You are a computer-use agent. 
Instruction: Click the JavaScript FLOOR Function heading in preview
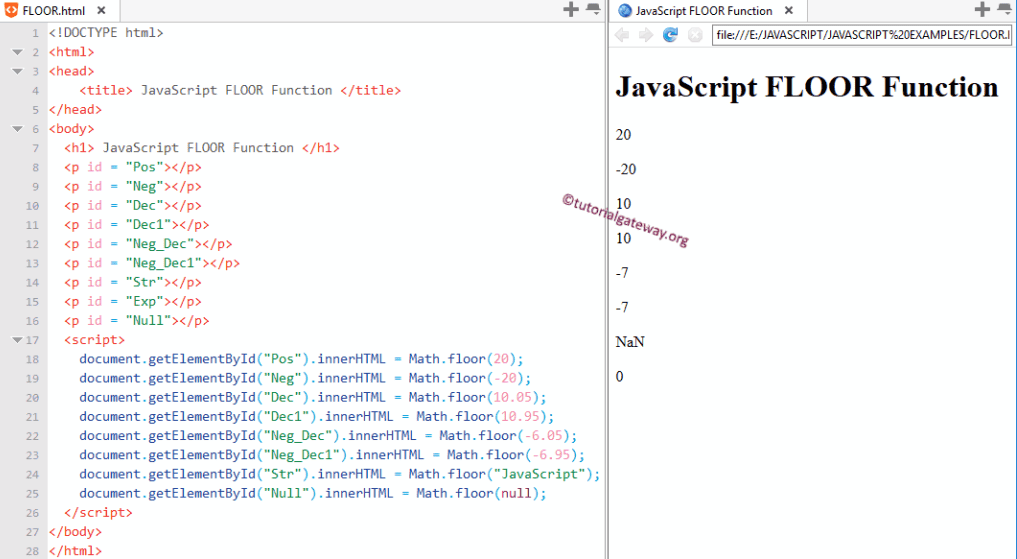tap(807, 87)
